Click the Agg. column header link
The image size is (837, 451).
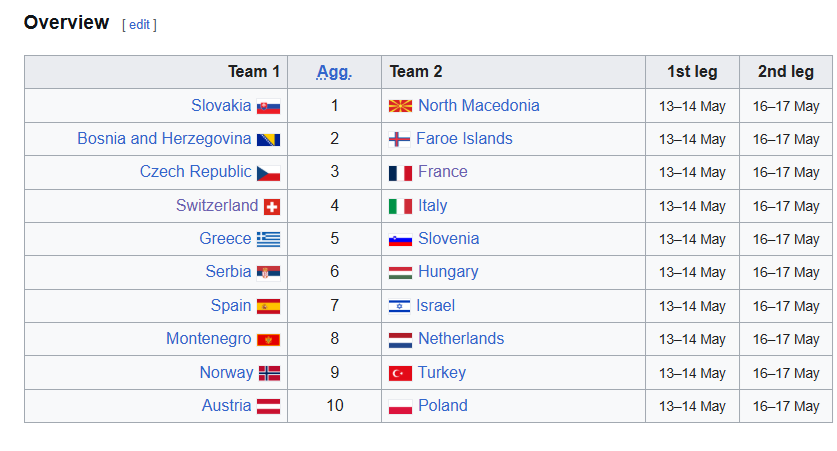tap(334, 72)
